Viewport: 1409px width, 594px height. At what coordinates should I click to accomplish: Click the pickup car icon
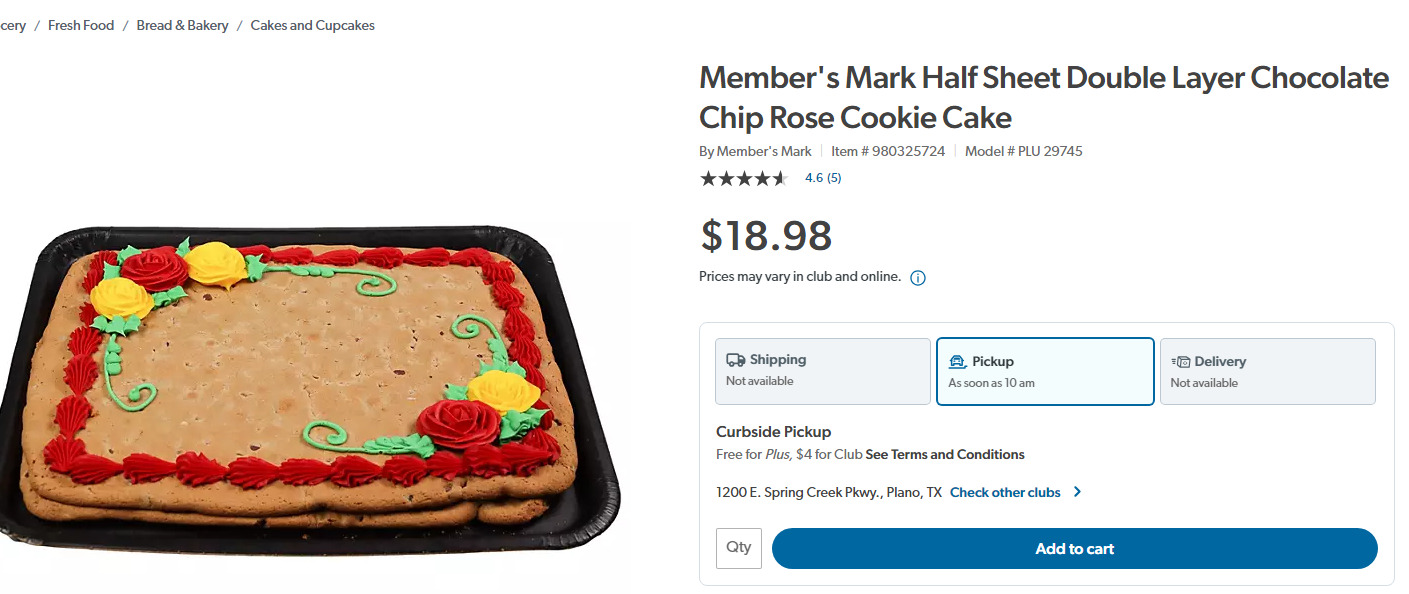point(957,362)
